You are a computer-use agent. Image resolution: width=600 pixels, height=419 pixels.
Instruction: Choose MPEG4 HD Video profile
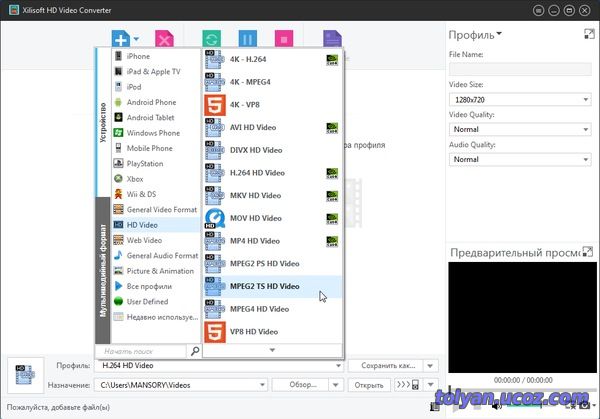272,309
